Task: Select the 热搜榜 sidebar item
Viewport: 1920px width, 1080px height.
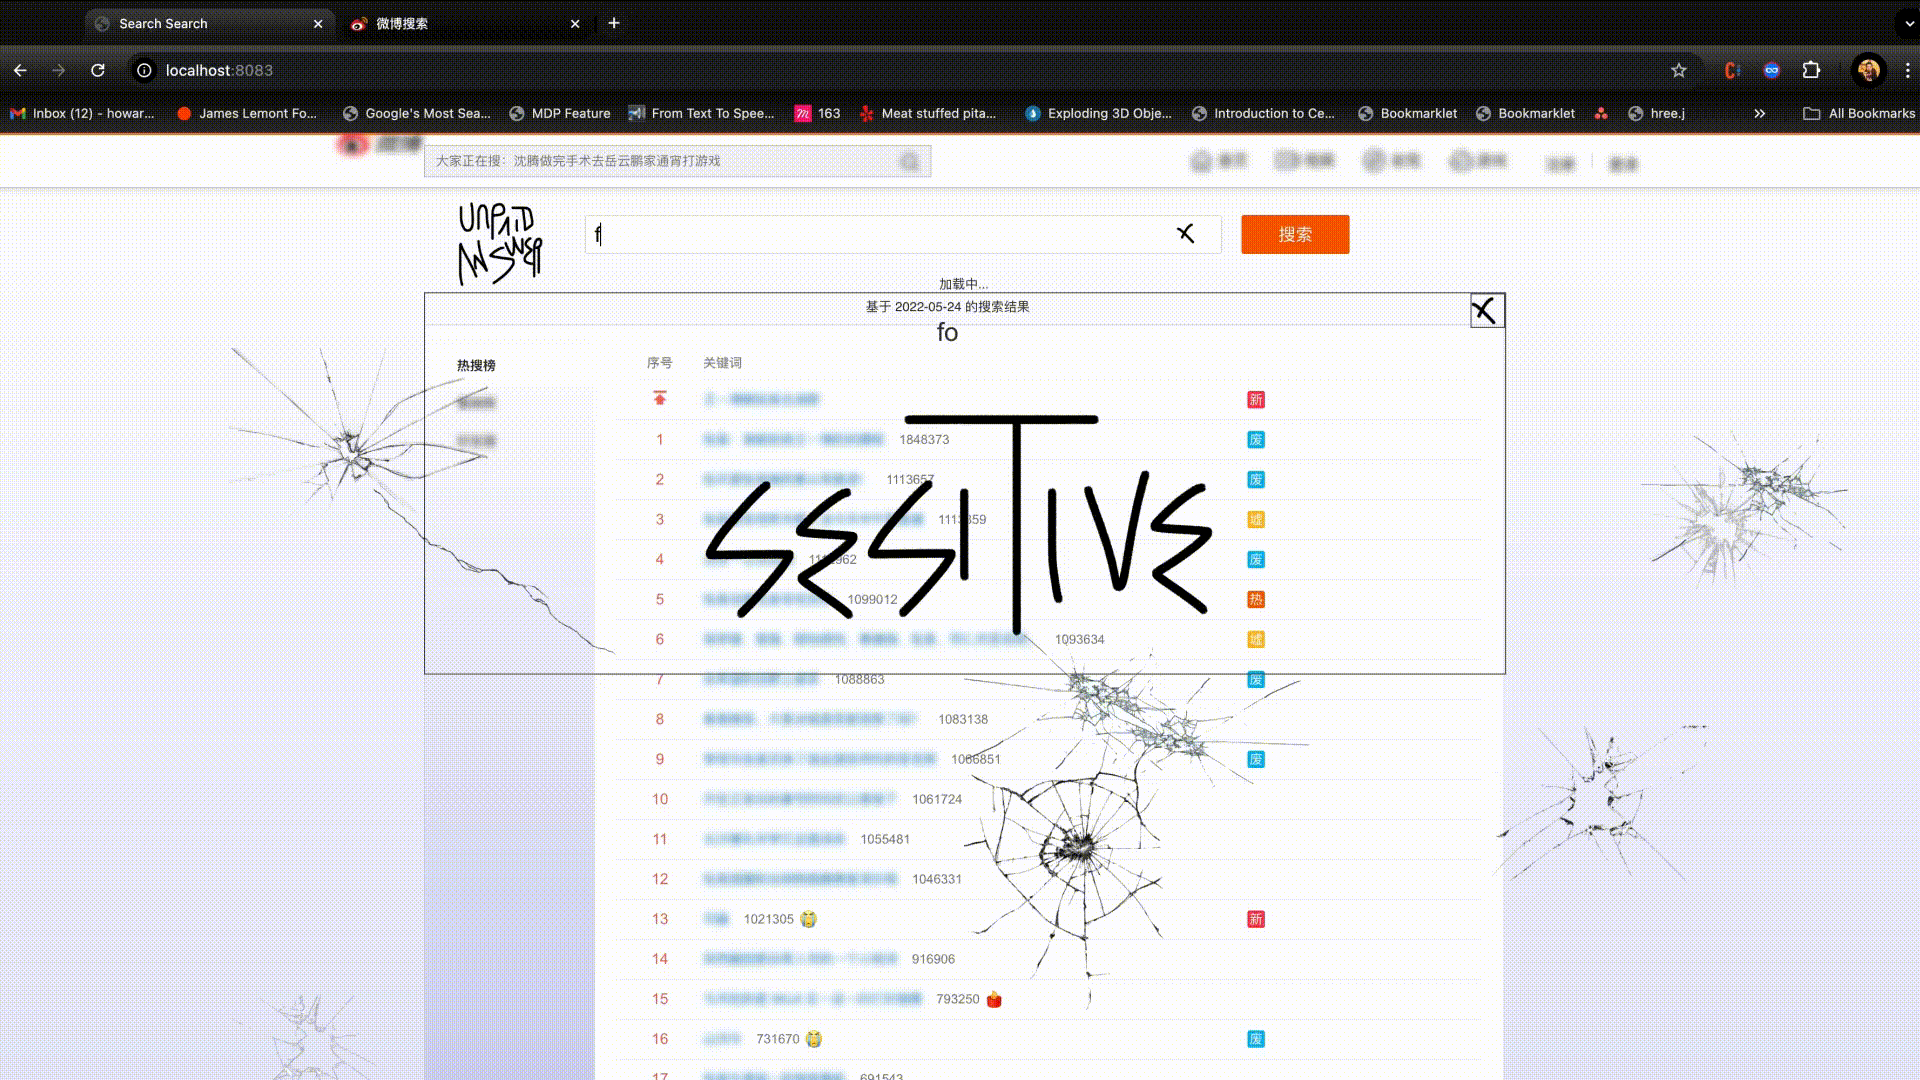Action: coord(476,366)
